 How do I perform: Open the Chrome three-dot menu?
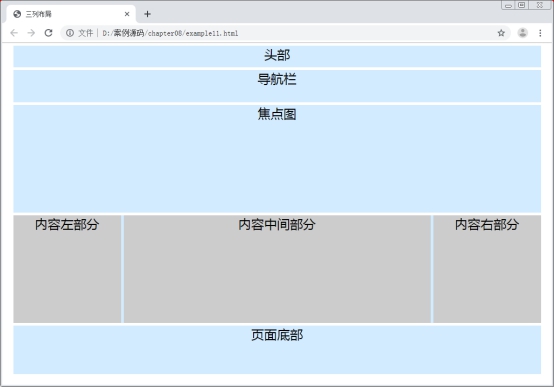click(540, 33)
